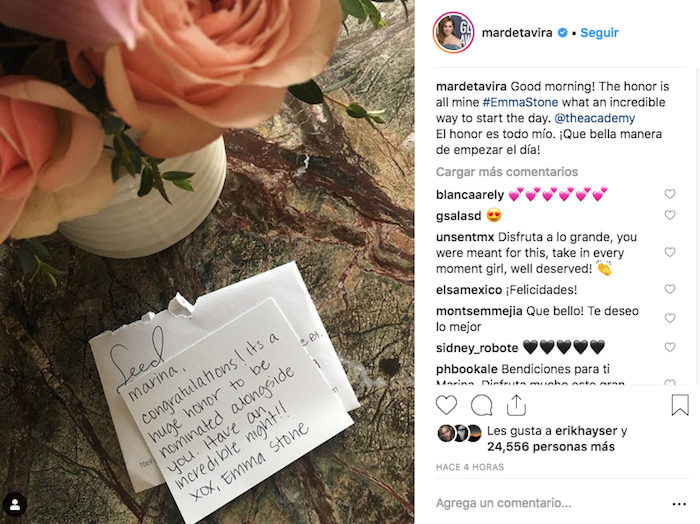
Task: Show tagged people icon on photo
Action: 15,504
